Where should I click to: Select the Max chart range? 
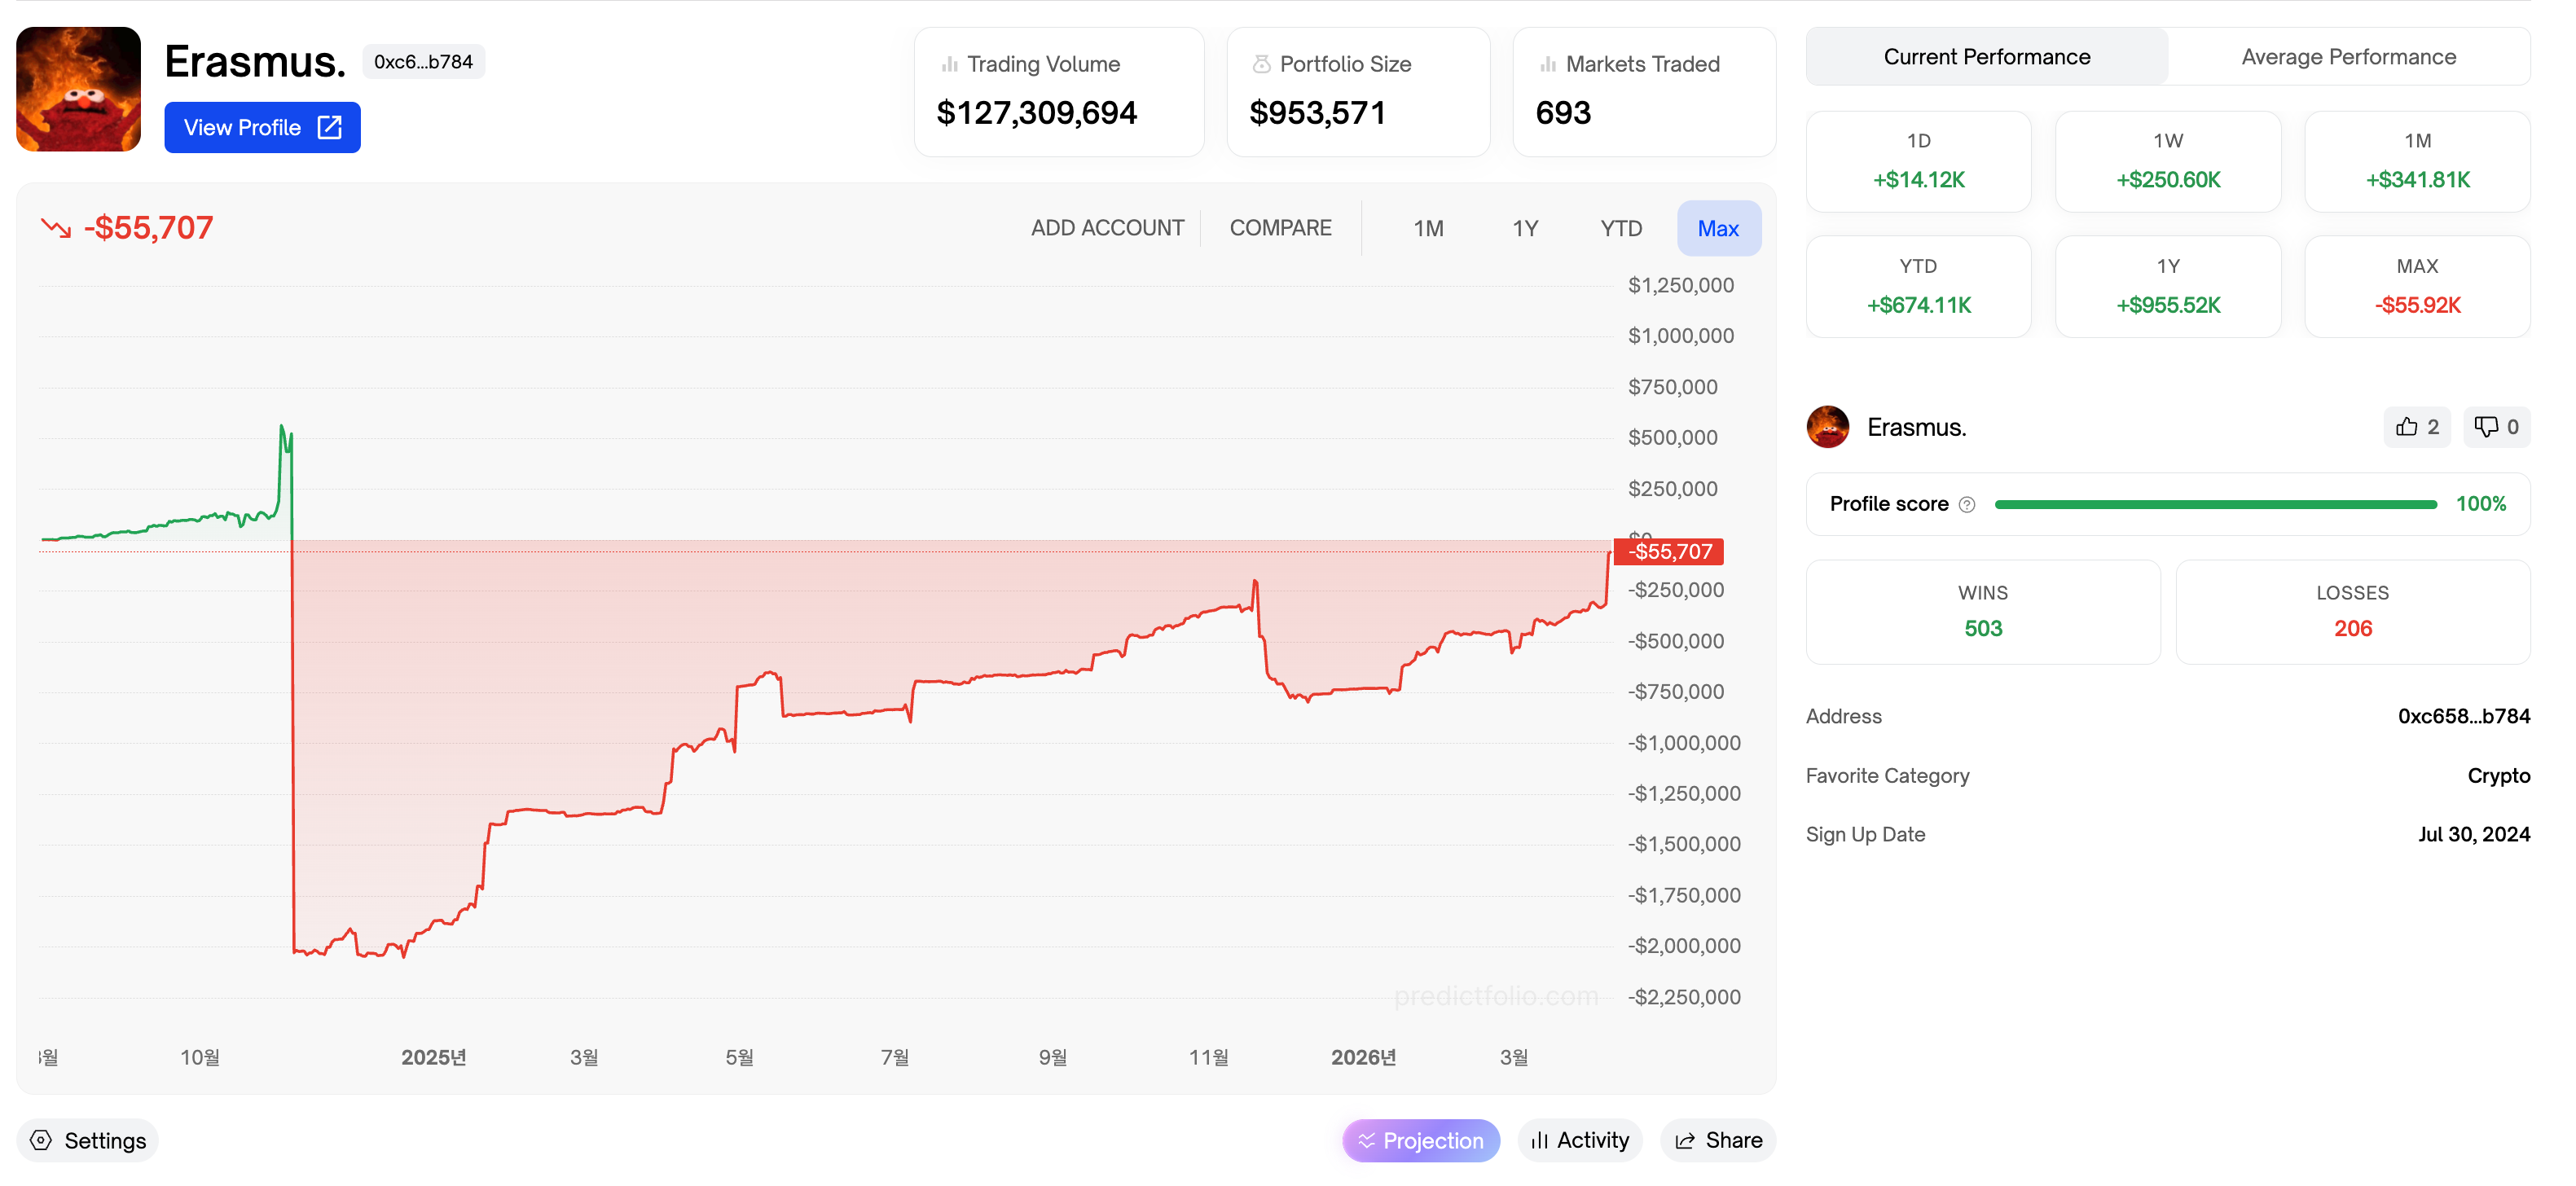point(1717,228)
